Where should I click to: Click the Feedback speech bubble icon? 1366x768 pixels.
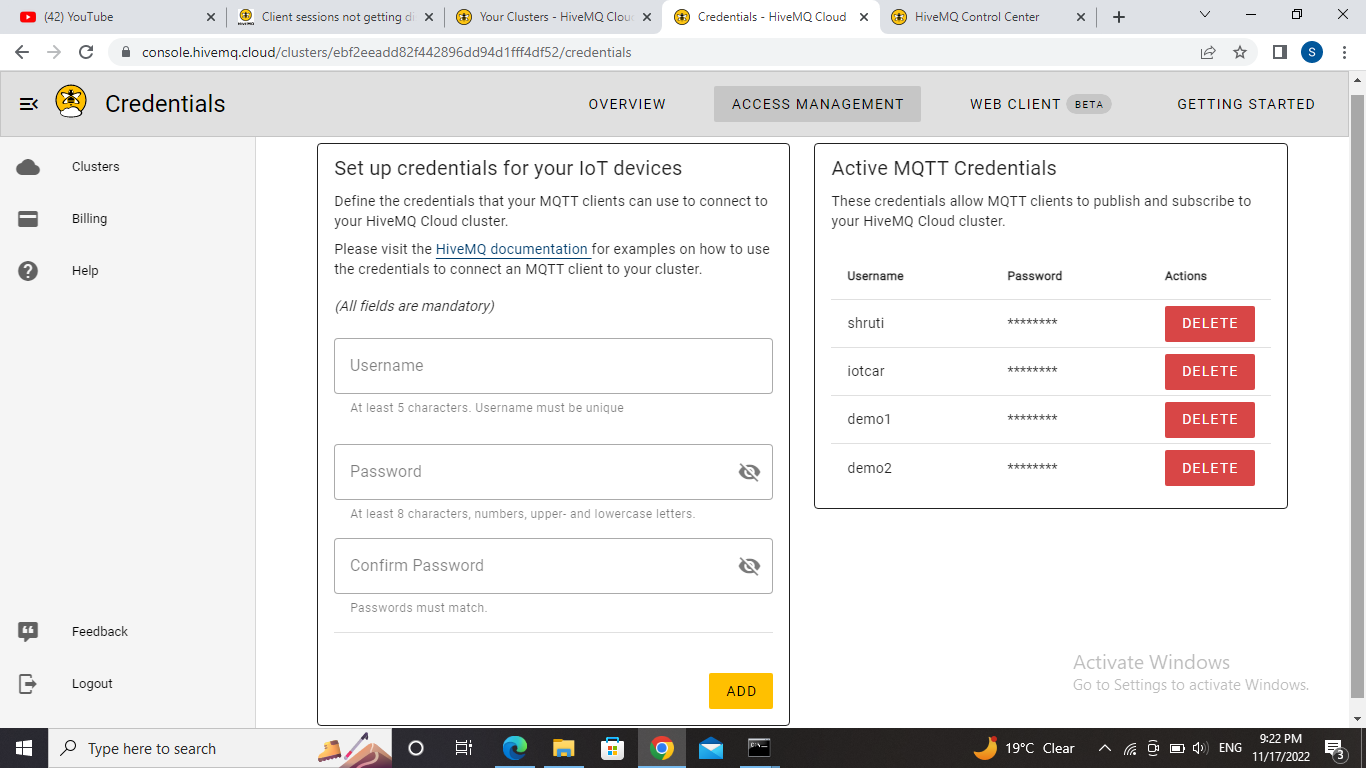(x=28, y=632)
